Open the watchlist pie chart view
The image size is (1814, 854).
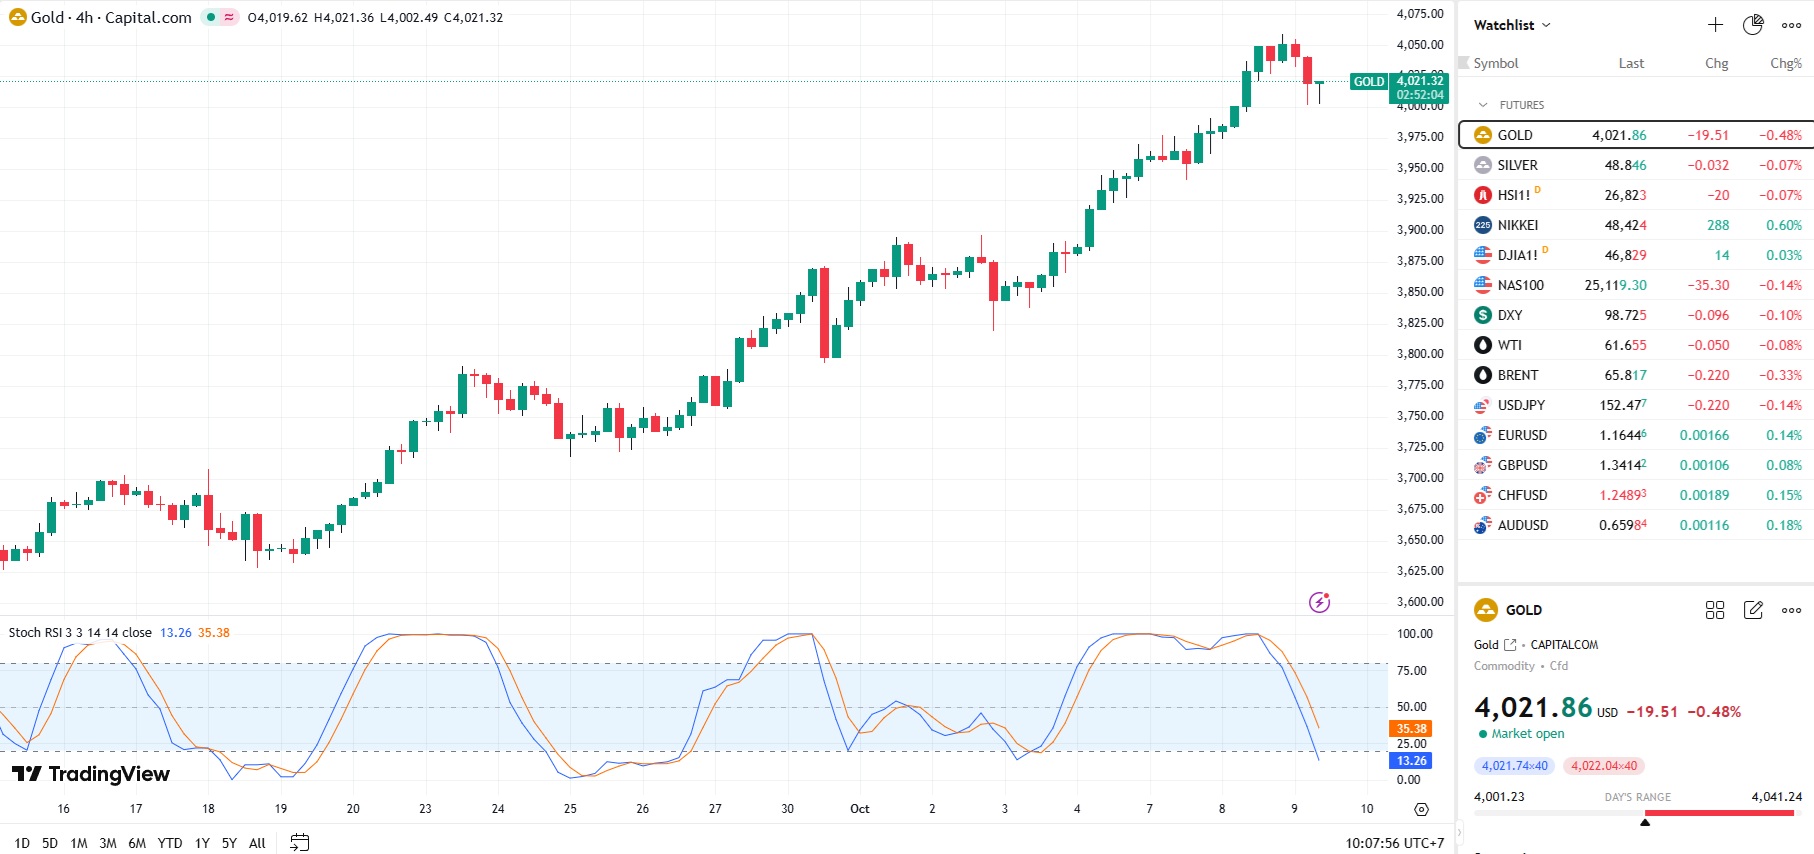pyautogui.click(x=1753, y=25)
